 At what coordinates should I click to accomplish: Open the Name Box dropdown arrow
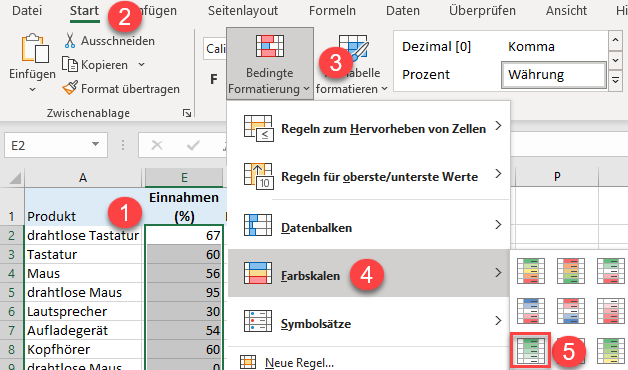click(95, 144)
